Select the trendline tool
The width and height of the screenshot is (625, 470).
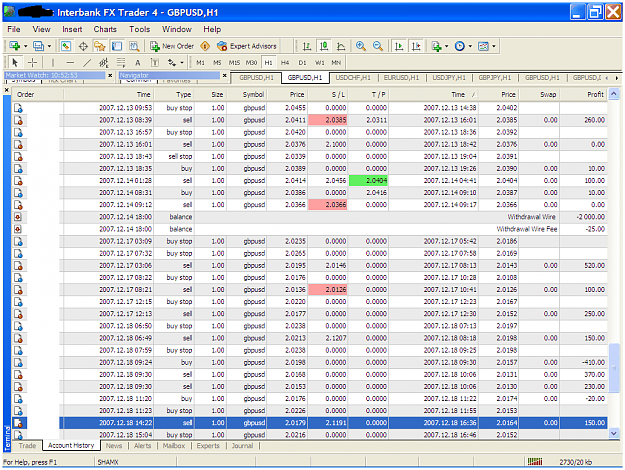pos(87,63)
